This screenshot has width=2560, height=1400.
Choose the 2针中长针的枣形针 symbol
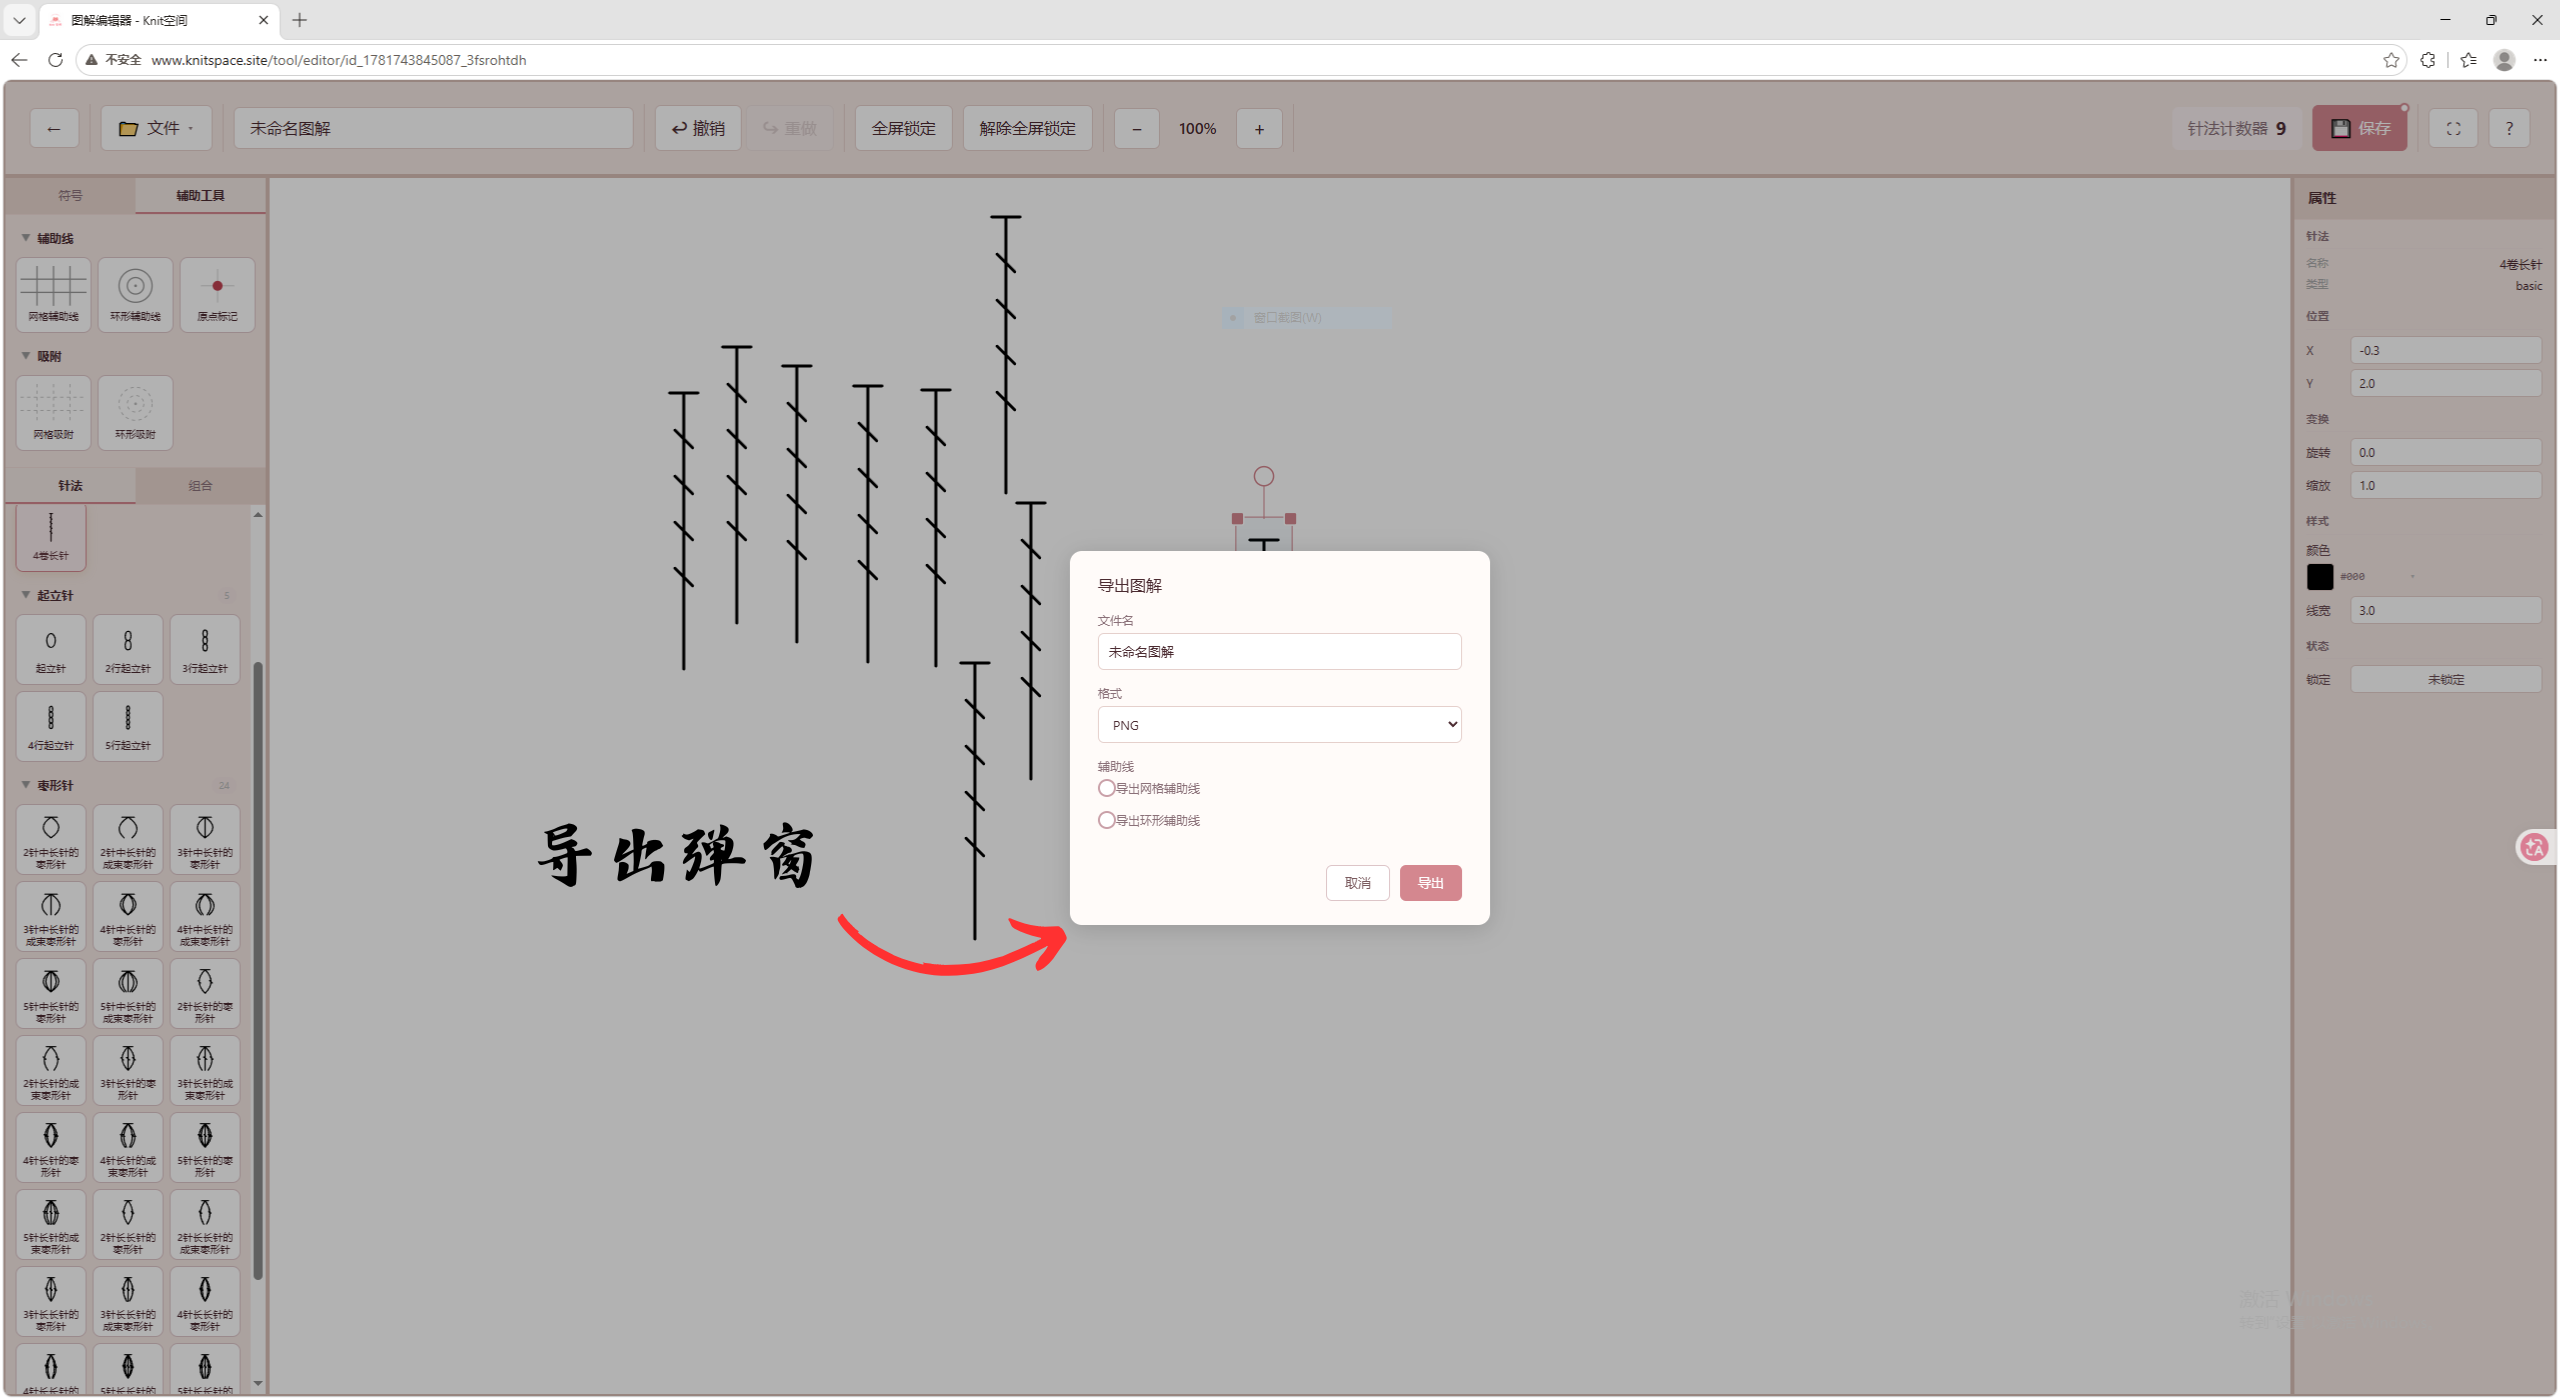coord(51,840)
